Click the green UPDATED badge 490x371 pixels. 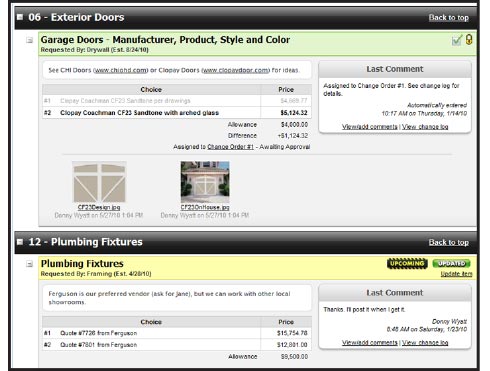(451, 263)
